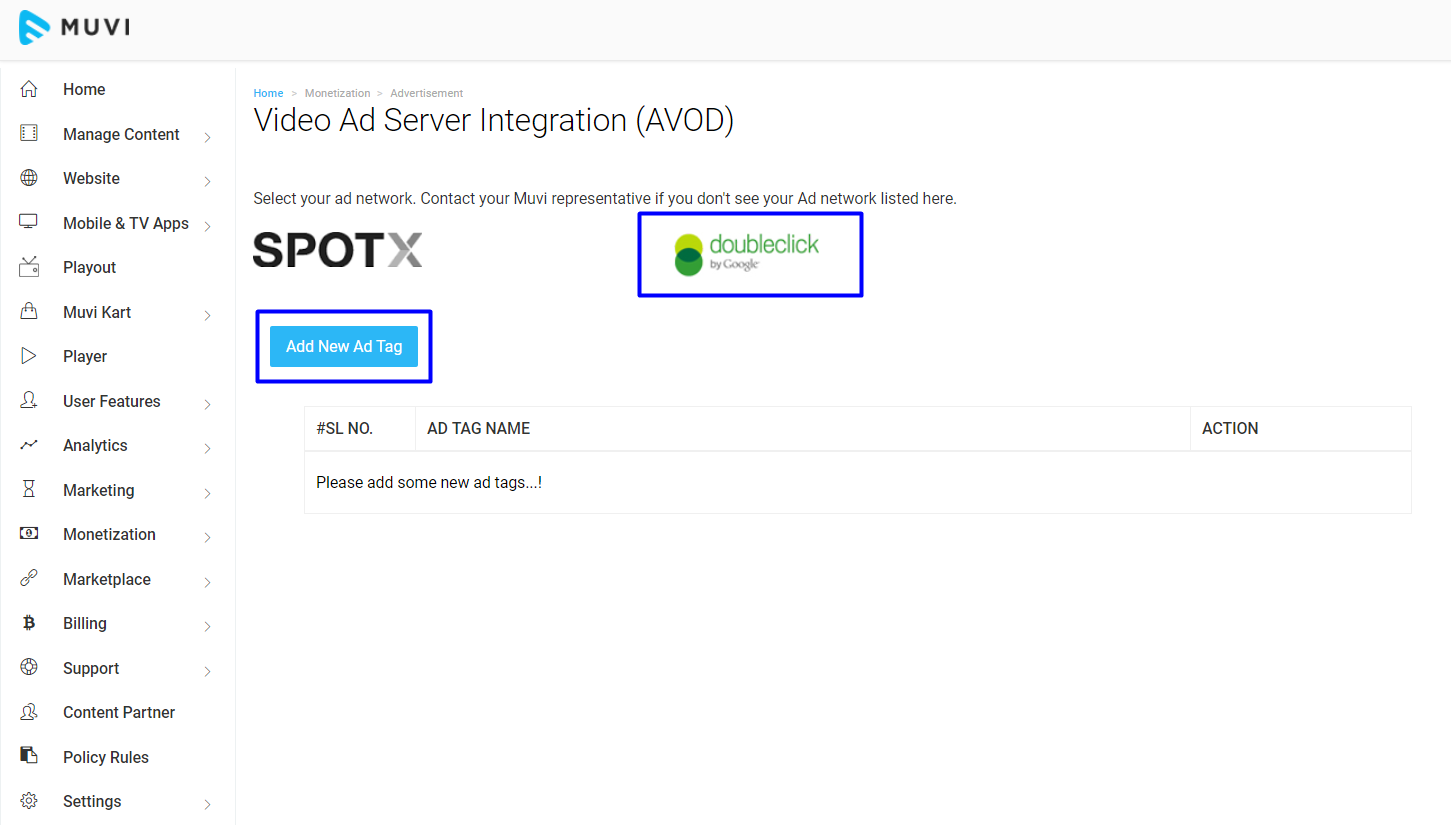Screen dimensions: 1451x825
Task: Expand the Manage Content submenu arrow
Action: tap(208, 137)
